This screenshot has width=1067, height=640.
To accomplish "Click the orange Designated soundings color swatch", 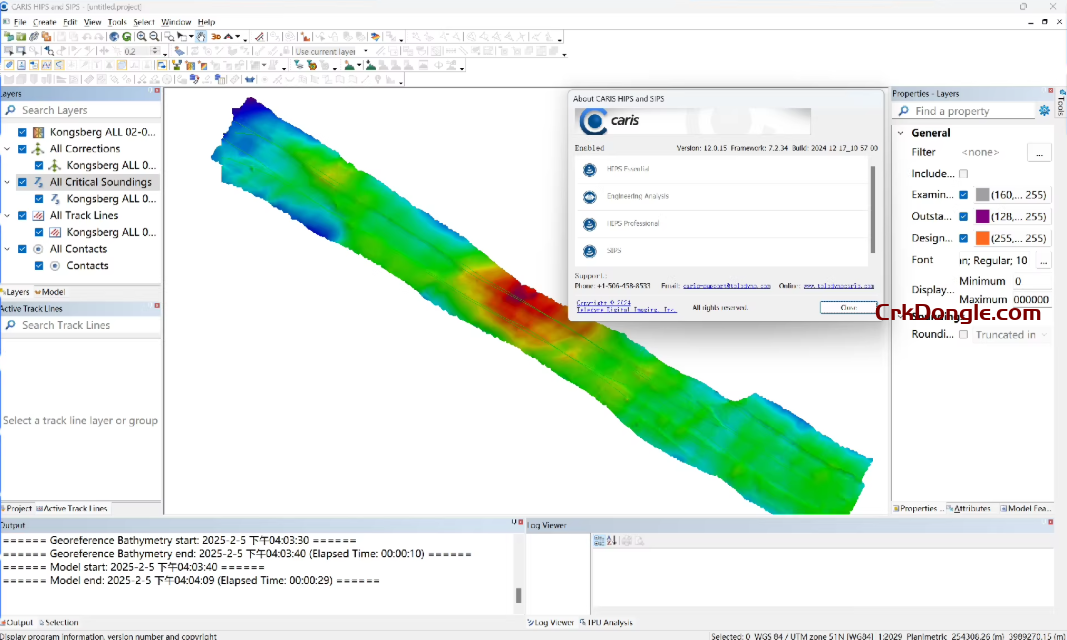I will (983, 237).
